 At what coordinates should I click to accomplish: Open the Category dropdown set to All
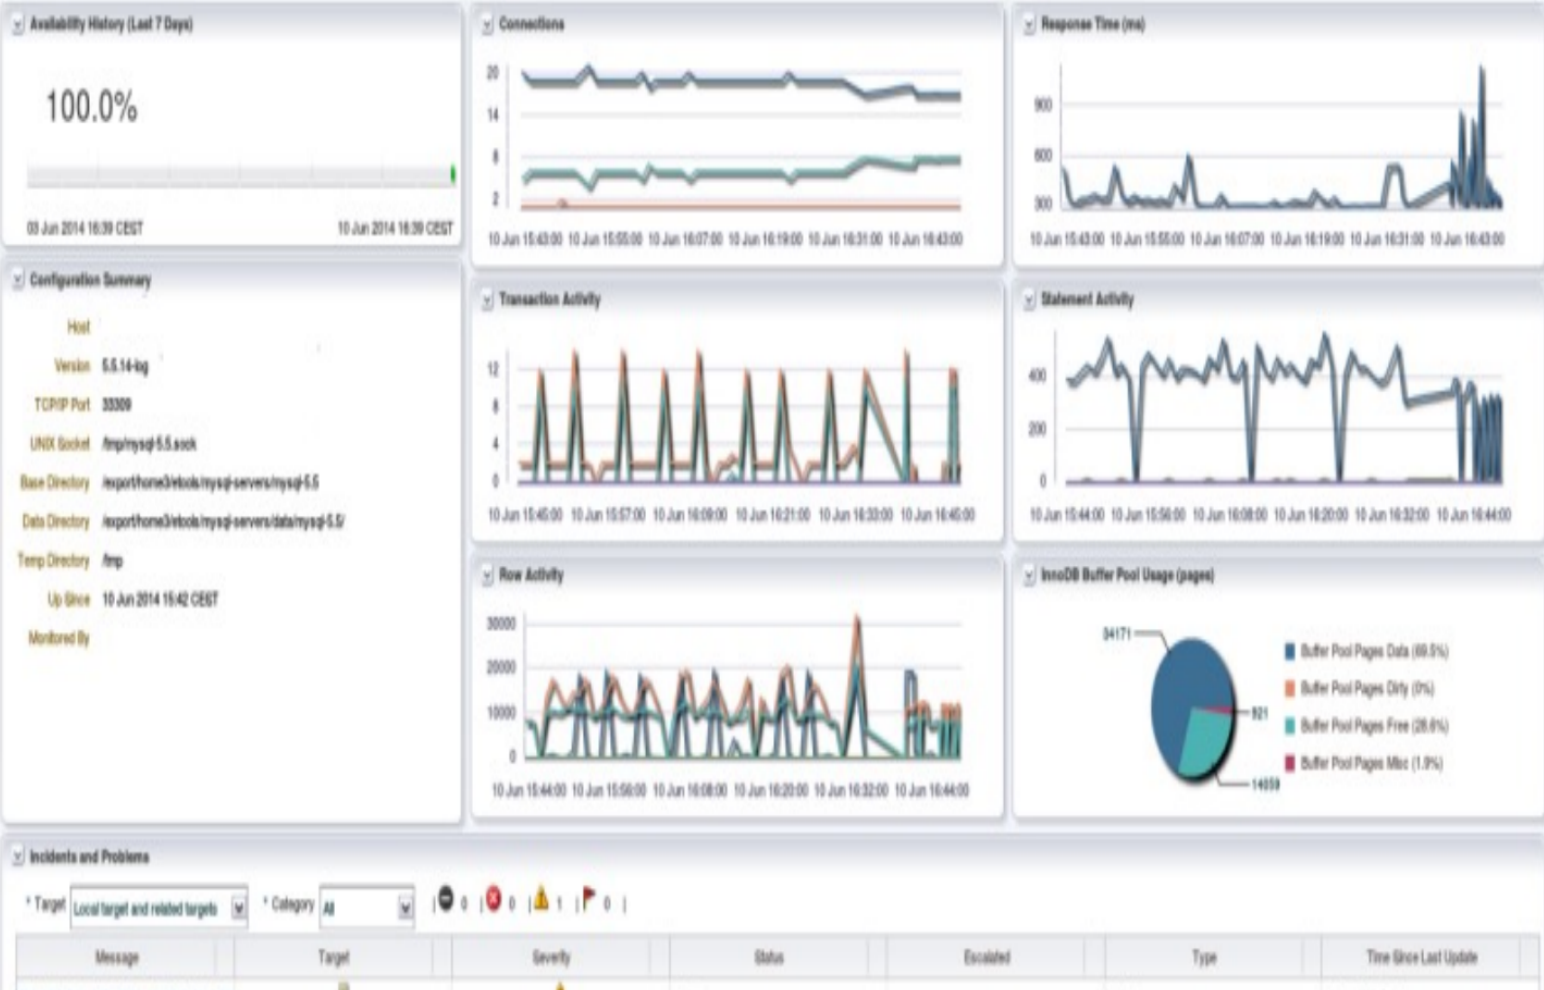click(405, 908)
